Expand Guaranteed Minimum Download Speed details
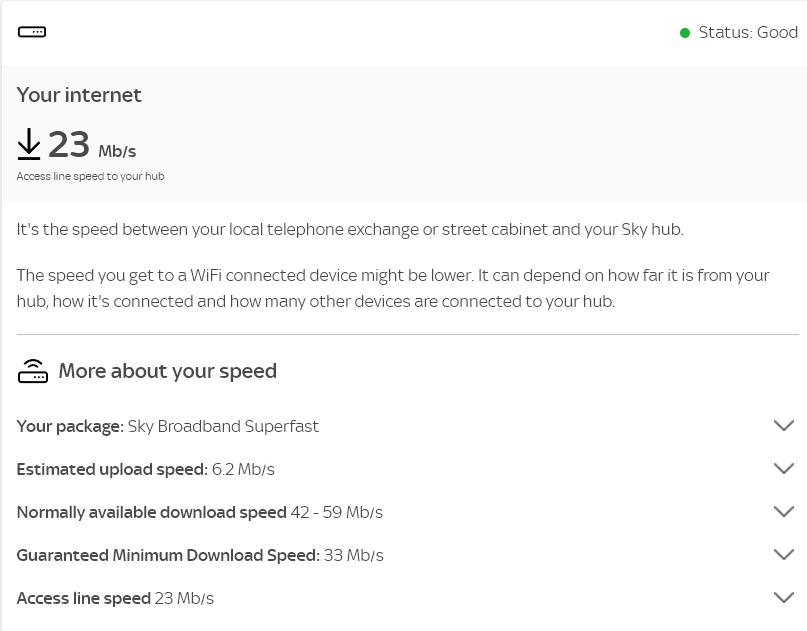This screenshot has width=807, height=631. point(784,554)
